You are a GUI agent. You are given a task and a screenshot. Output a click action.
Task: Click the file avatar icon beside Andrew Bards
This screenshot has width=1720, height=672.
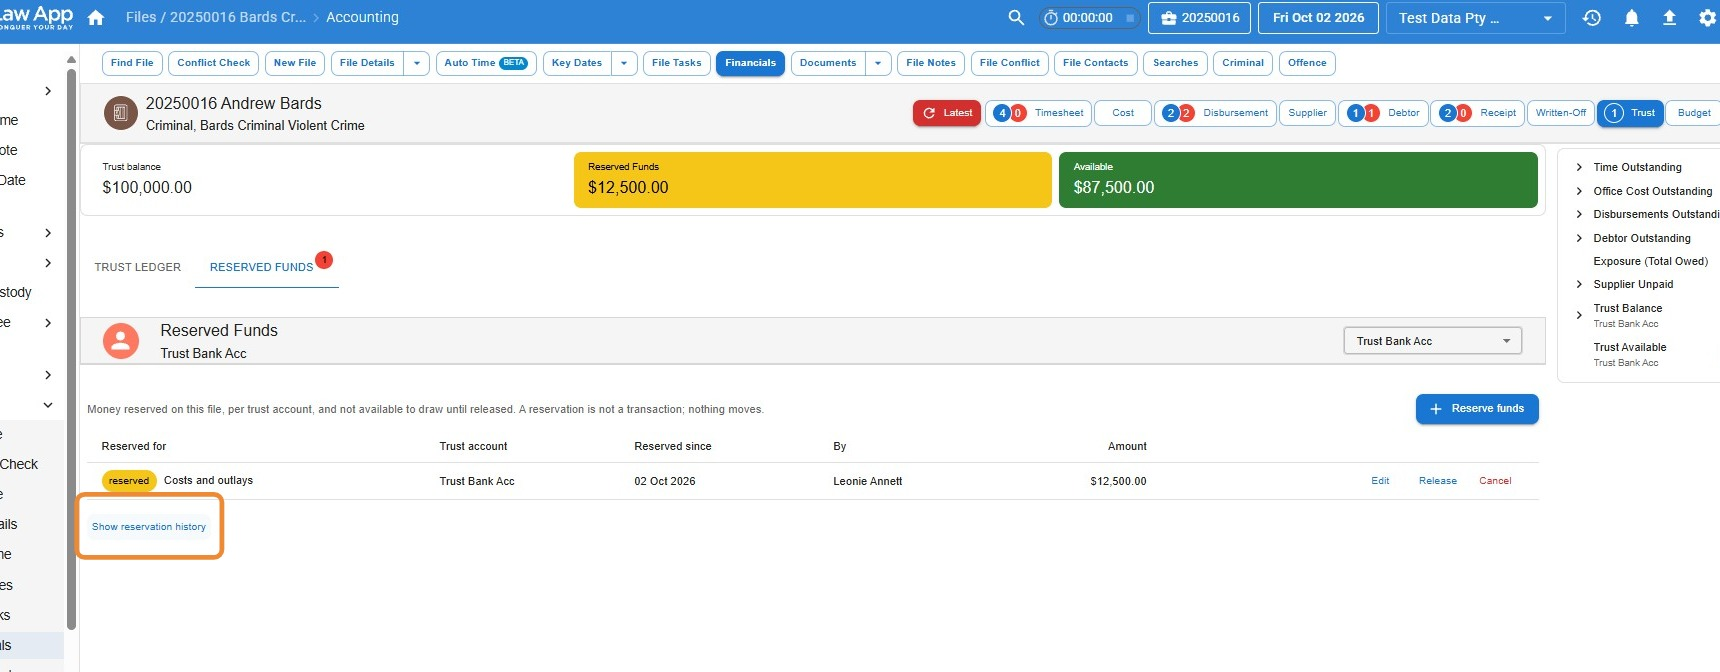(x=120, y=113)
